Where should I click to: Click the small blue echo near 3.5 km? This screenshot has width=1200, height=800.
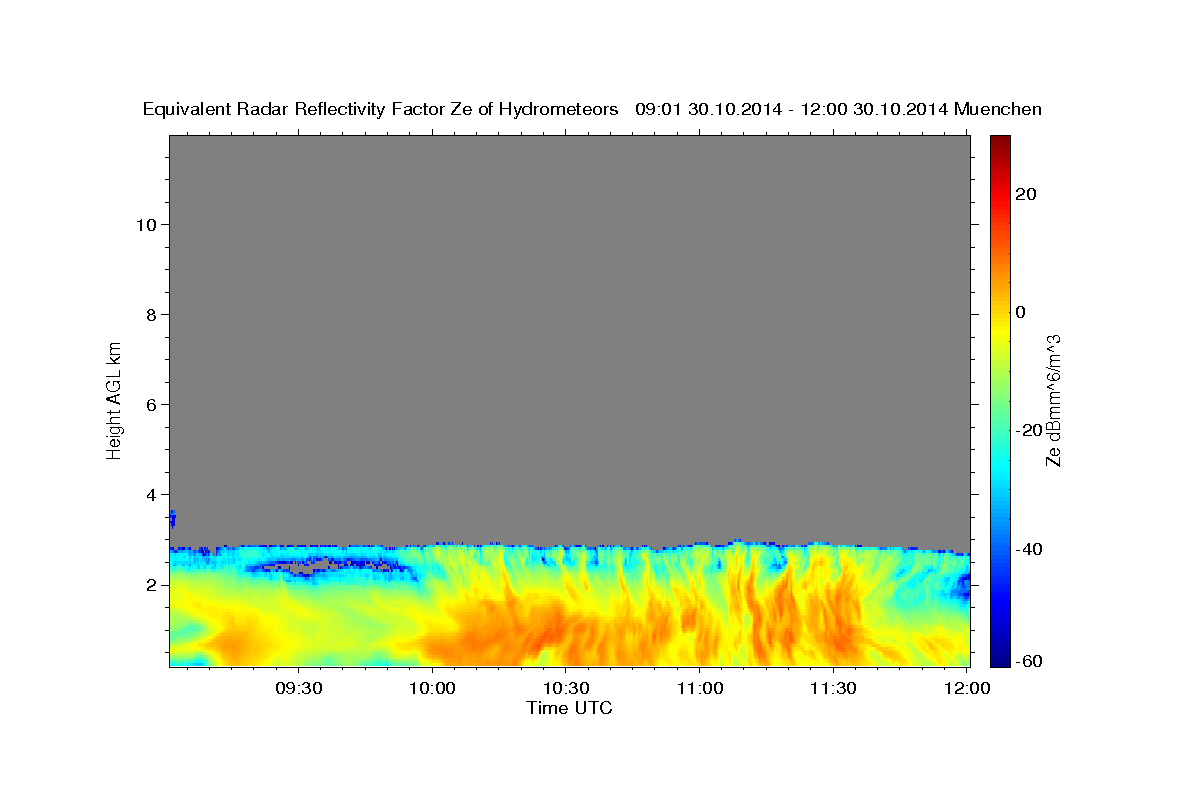click(172, 518)
